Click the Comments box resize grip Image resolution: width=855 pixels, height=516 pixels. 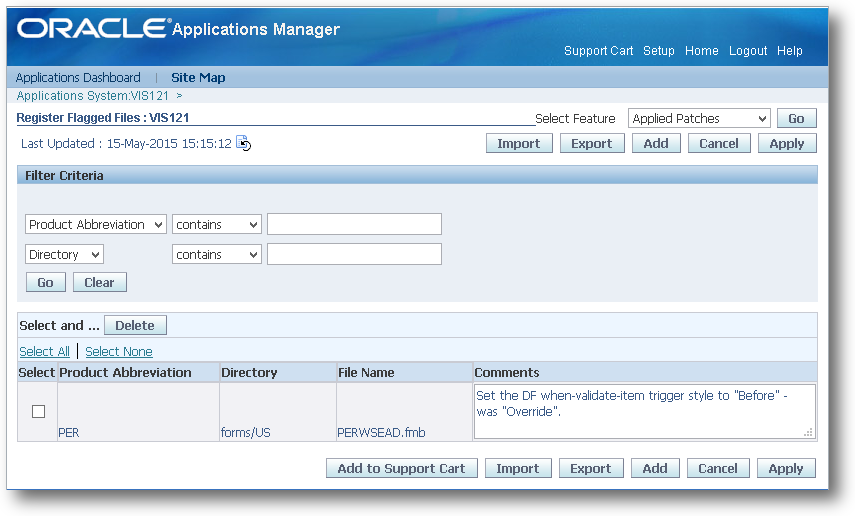[809, 433]
